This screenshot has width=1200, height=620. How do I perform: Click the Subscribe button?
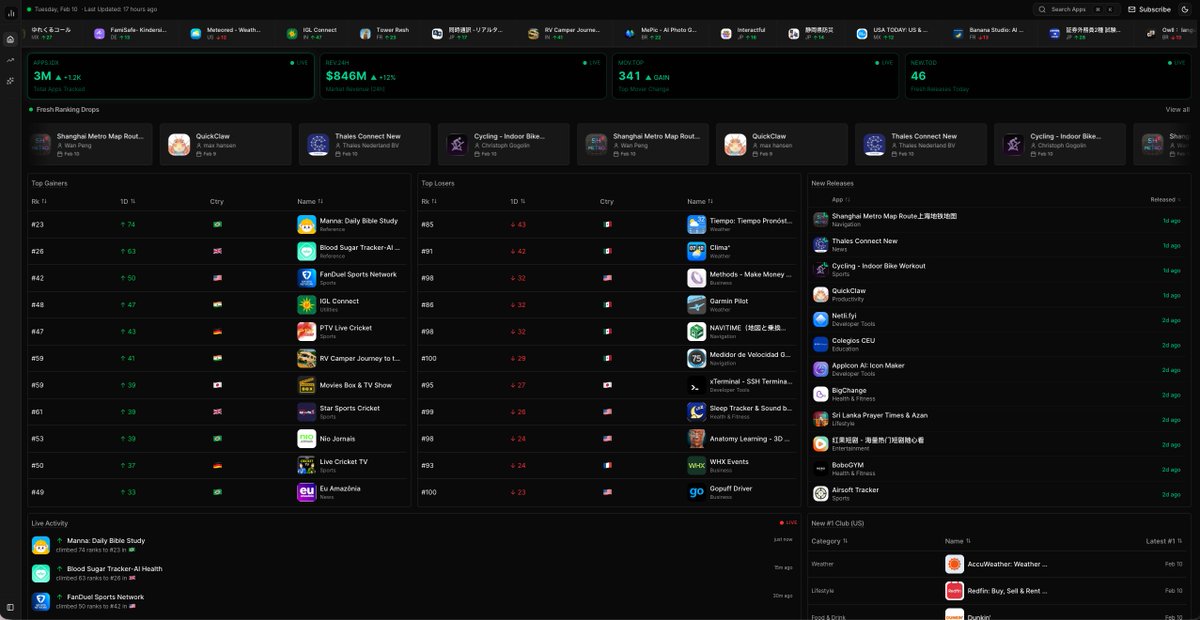1148,9
